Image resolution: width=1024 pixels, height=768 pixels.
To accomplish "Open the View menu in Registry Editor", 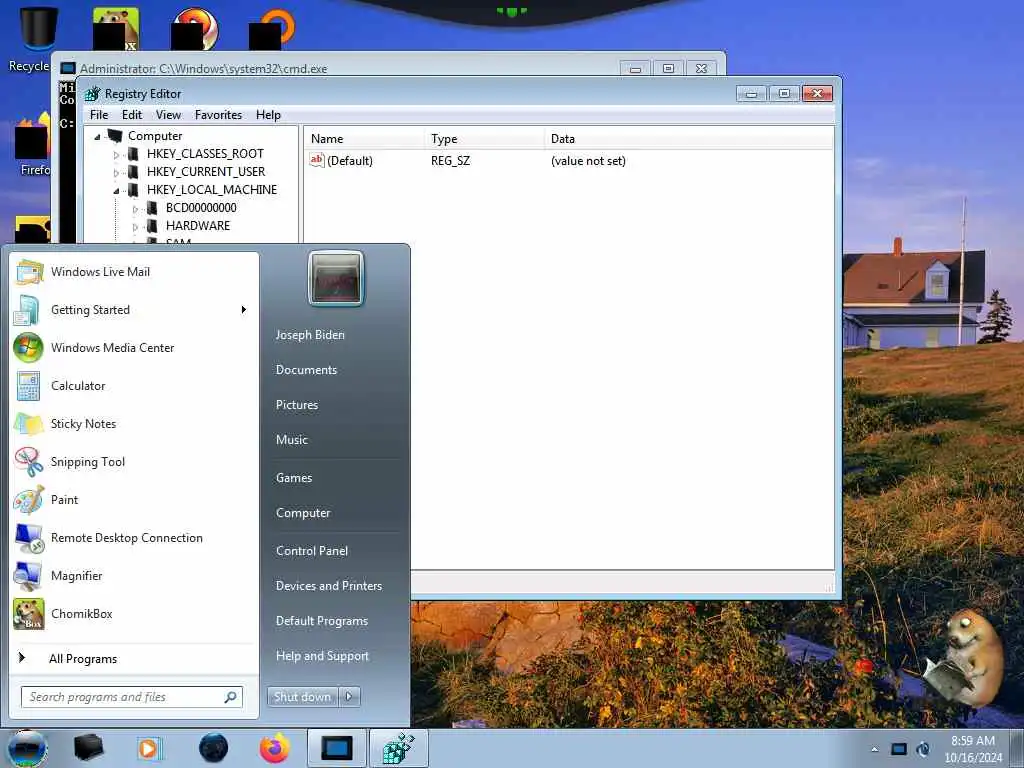I will pyautogui.click(x=168, y=115).
